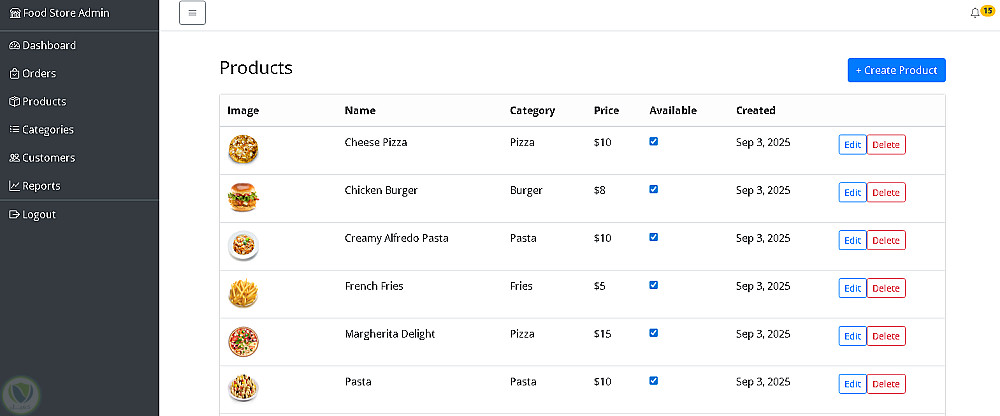Open the Products menu item
The width and height of the screenshot is (1000, 416).
pos(44,101)
